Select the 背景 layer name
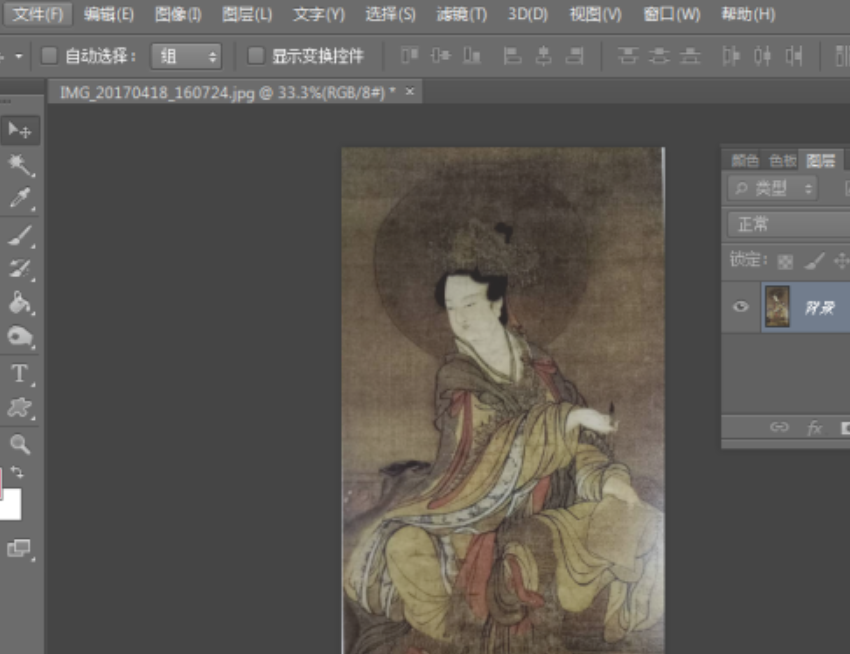The image size is (850, 654). point(819,308)
